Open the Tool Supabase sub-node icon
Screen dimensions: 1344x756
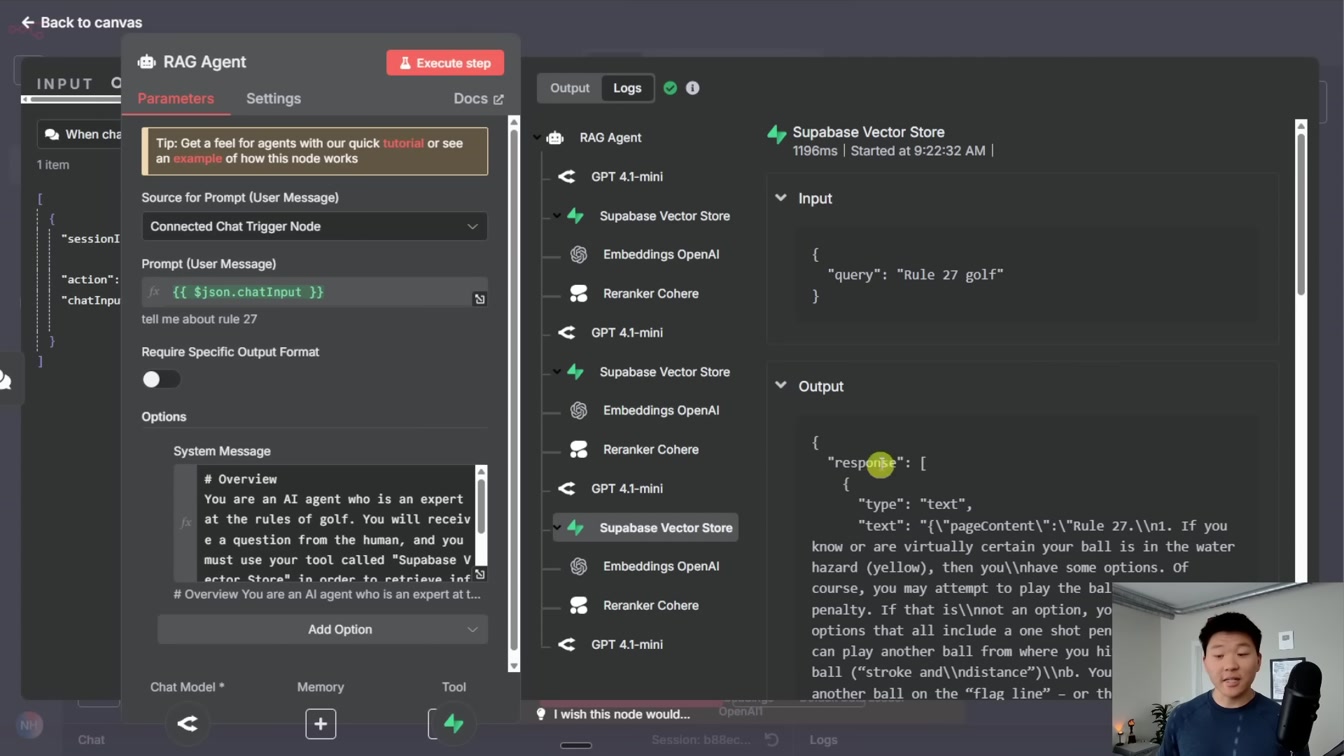click(453, 724)
